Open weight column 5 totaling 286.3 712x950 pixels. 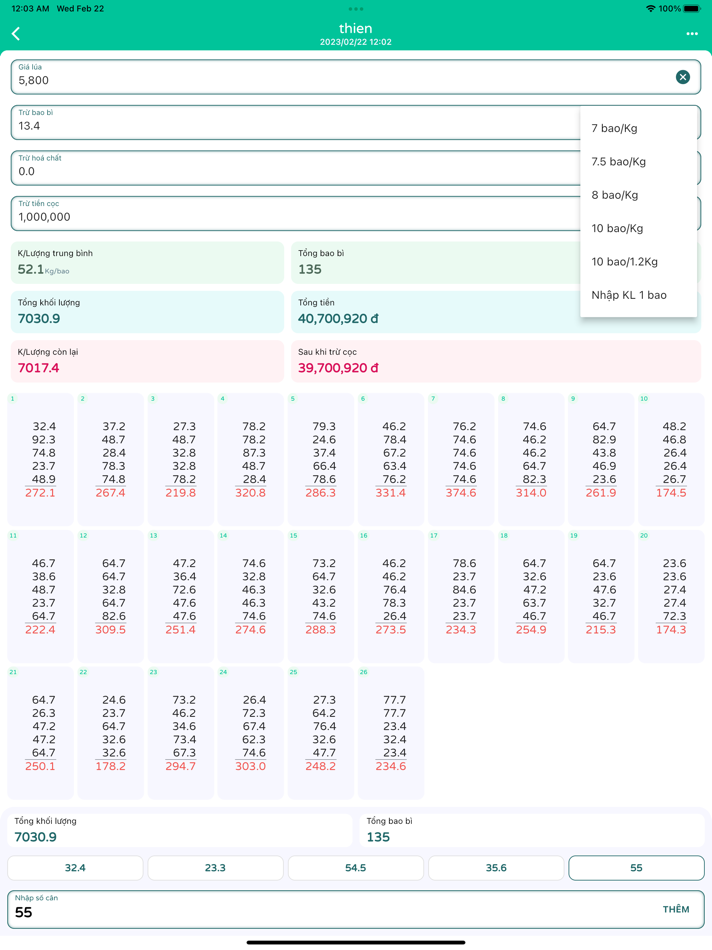pos(321,459)
